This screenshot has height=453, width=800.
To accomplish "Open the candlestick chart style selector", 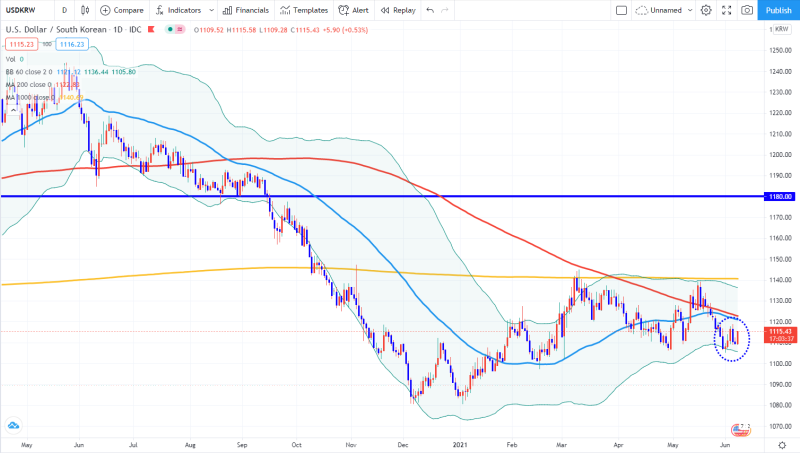I will [x=85, y=10].
